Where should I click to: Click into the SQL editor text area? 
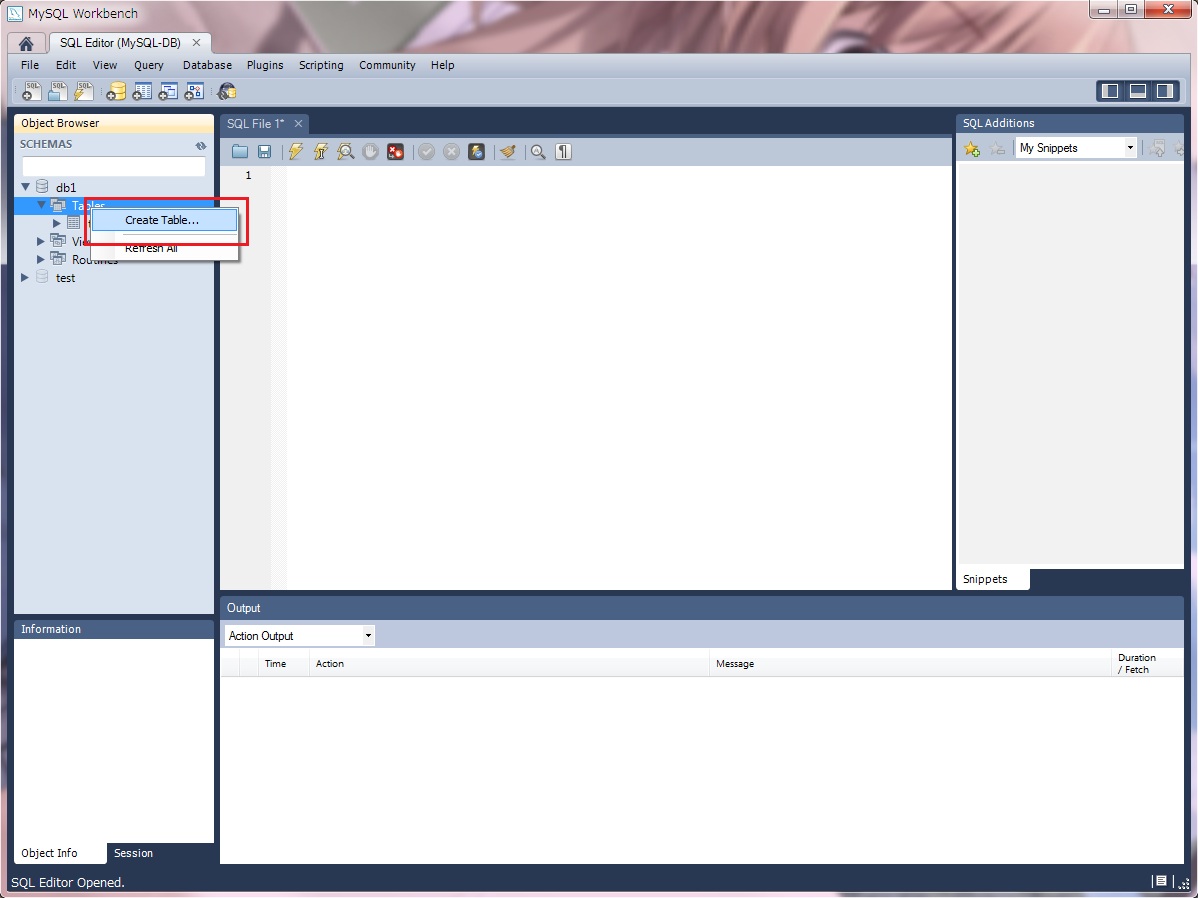click(619, 378)
